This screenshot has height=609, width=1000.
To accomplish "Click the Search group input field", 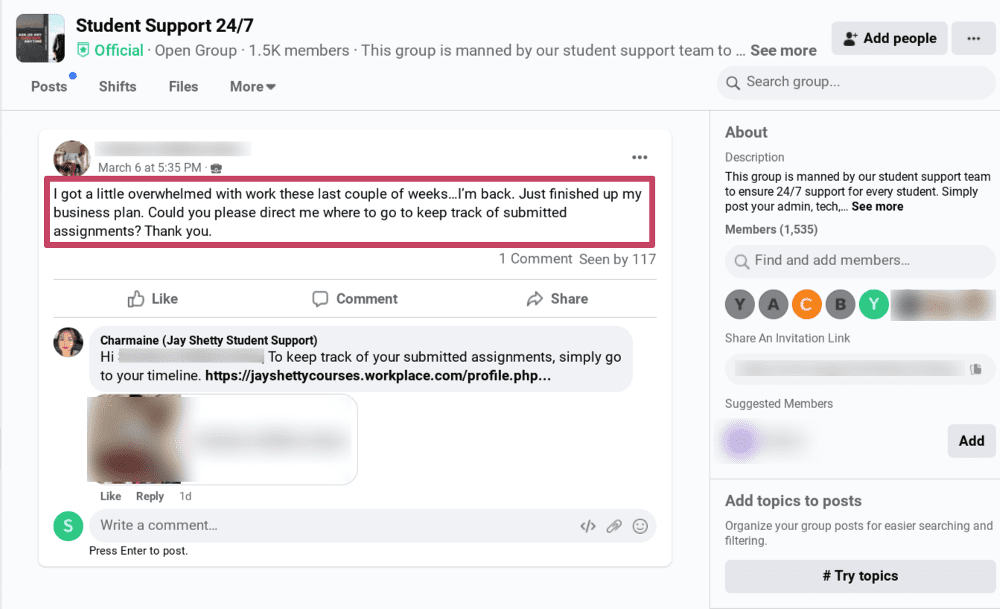I will tap(856, 82).
